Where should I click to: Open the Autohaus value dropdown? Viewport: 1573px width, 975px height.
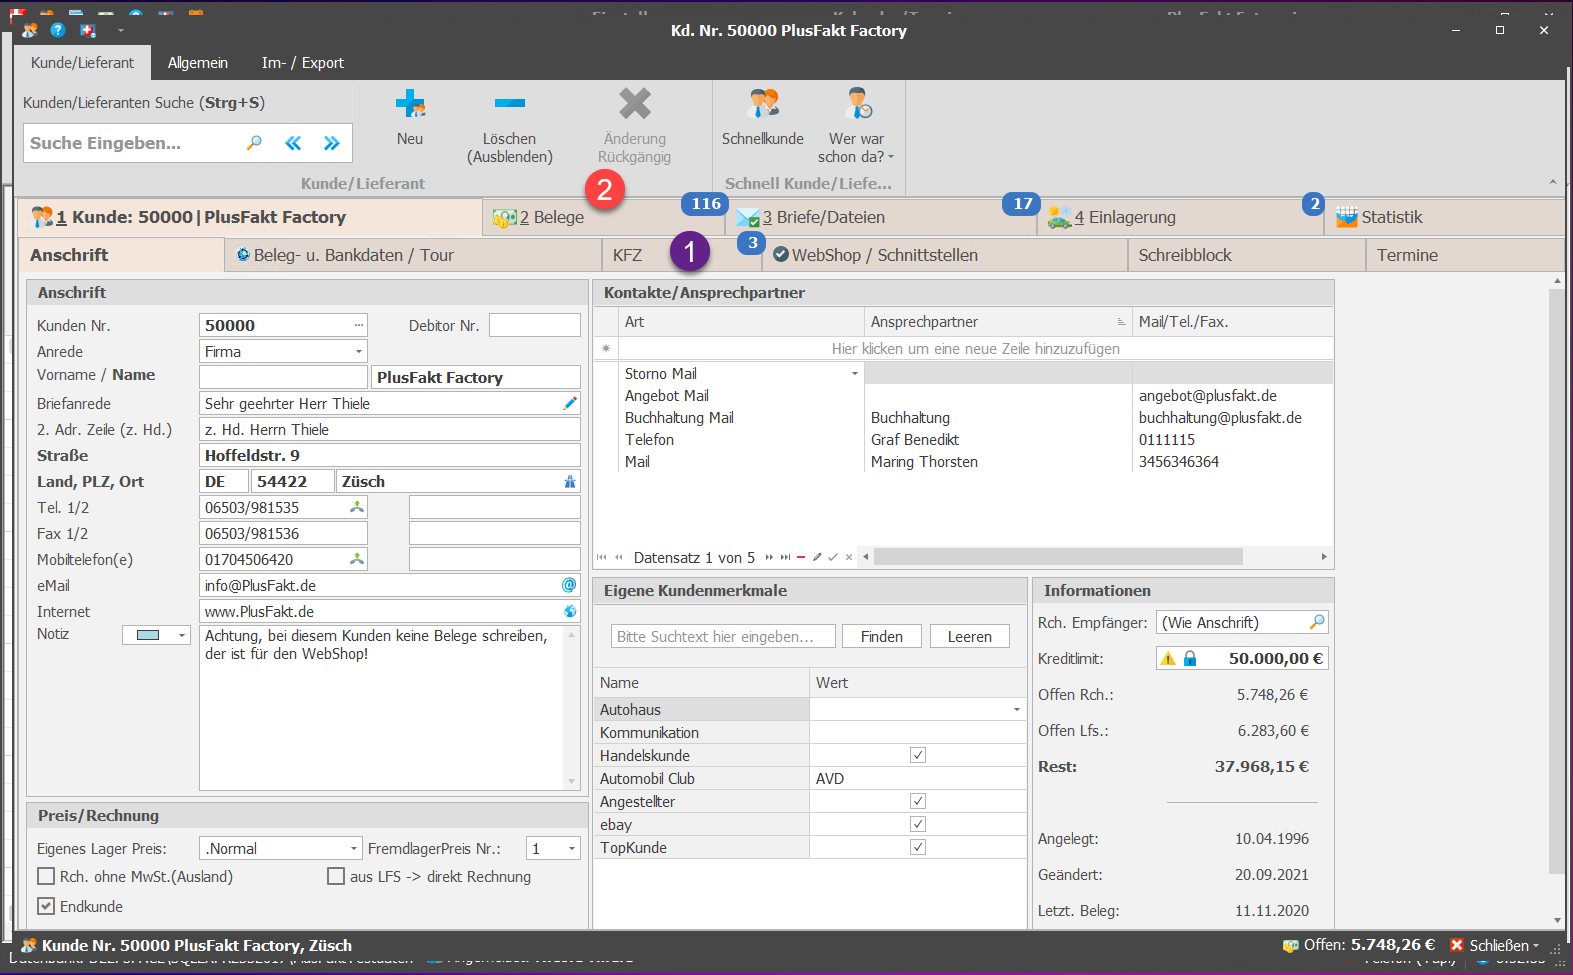pos(1017,709)
